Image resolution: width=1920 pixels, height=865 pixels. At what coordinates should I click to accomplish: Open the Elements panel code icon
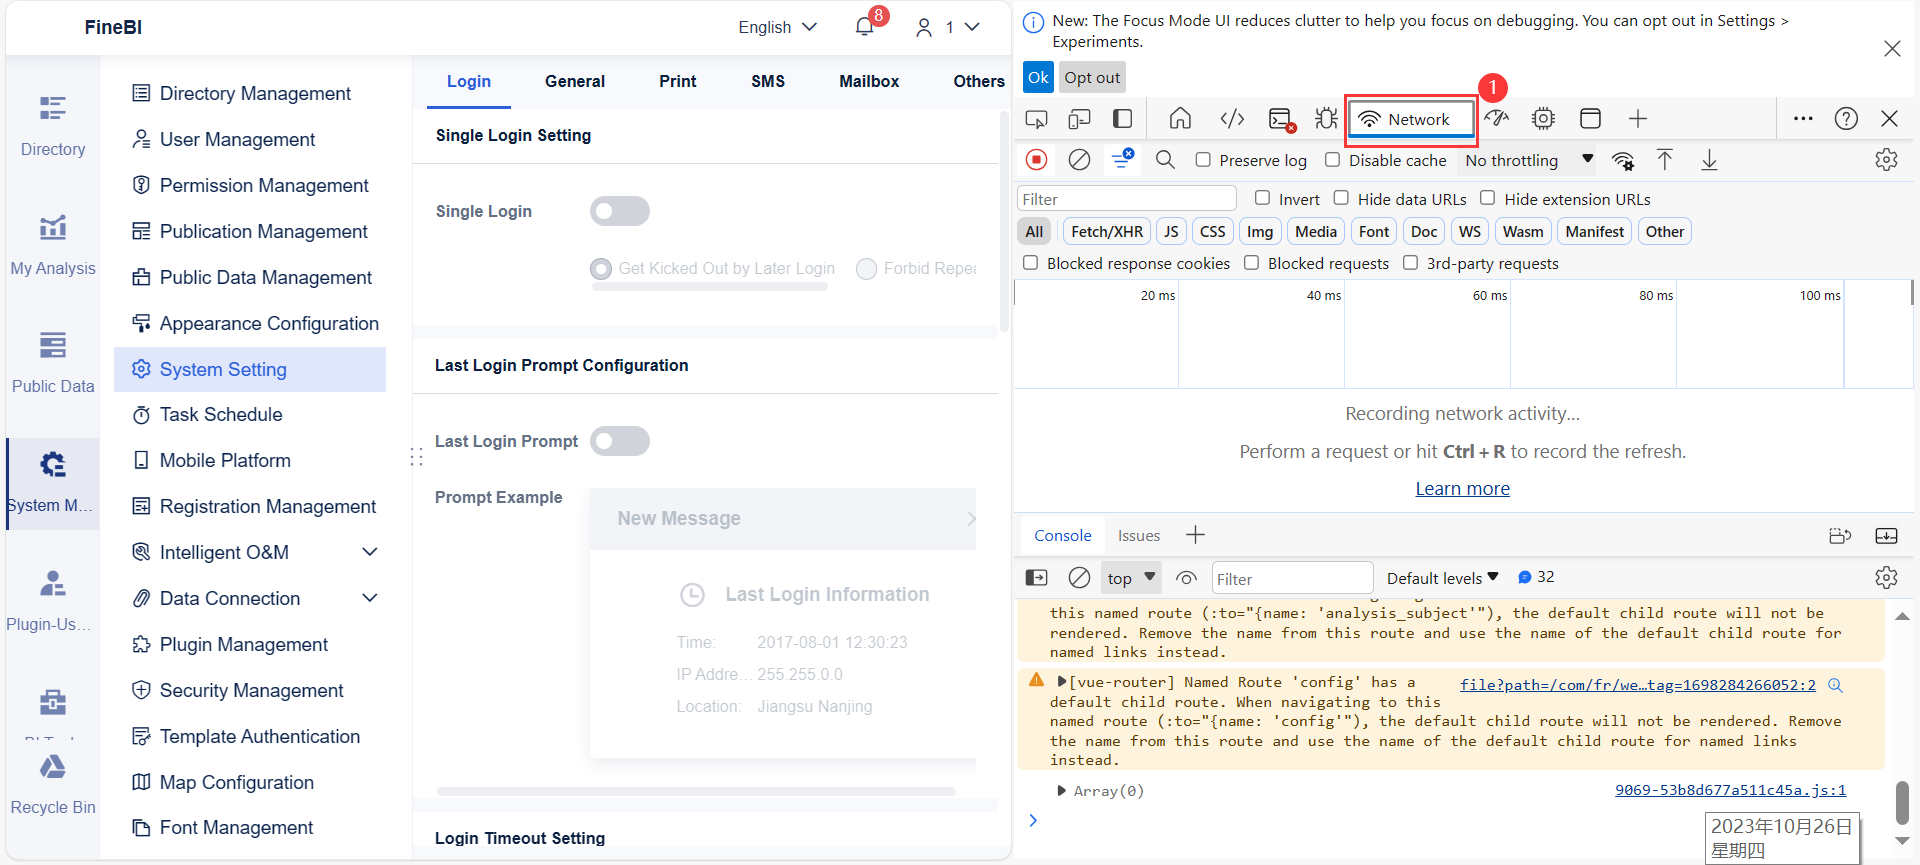click(1232, 119)
